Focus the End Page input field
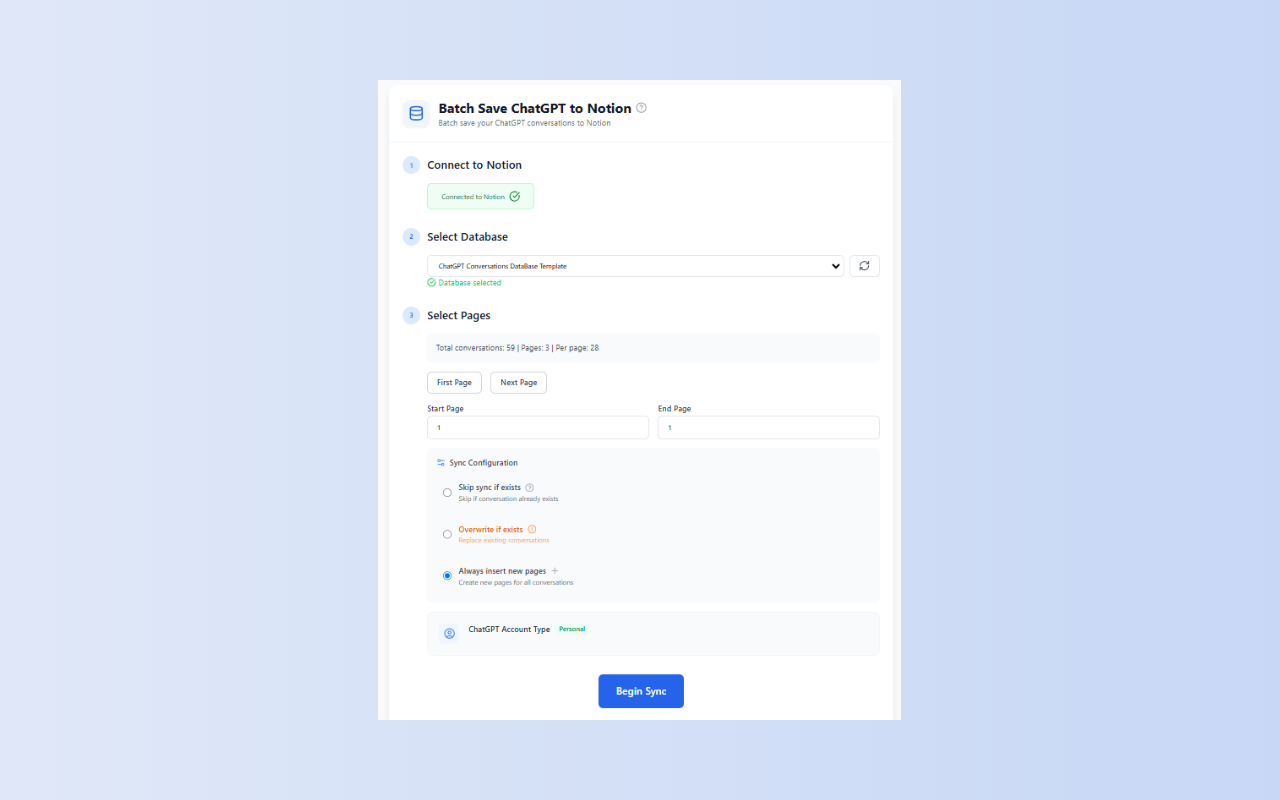Image resolution: width=1280 pixels, height=800 pixels. point(769,428)
